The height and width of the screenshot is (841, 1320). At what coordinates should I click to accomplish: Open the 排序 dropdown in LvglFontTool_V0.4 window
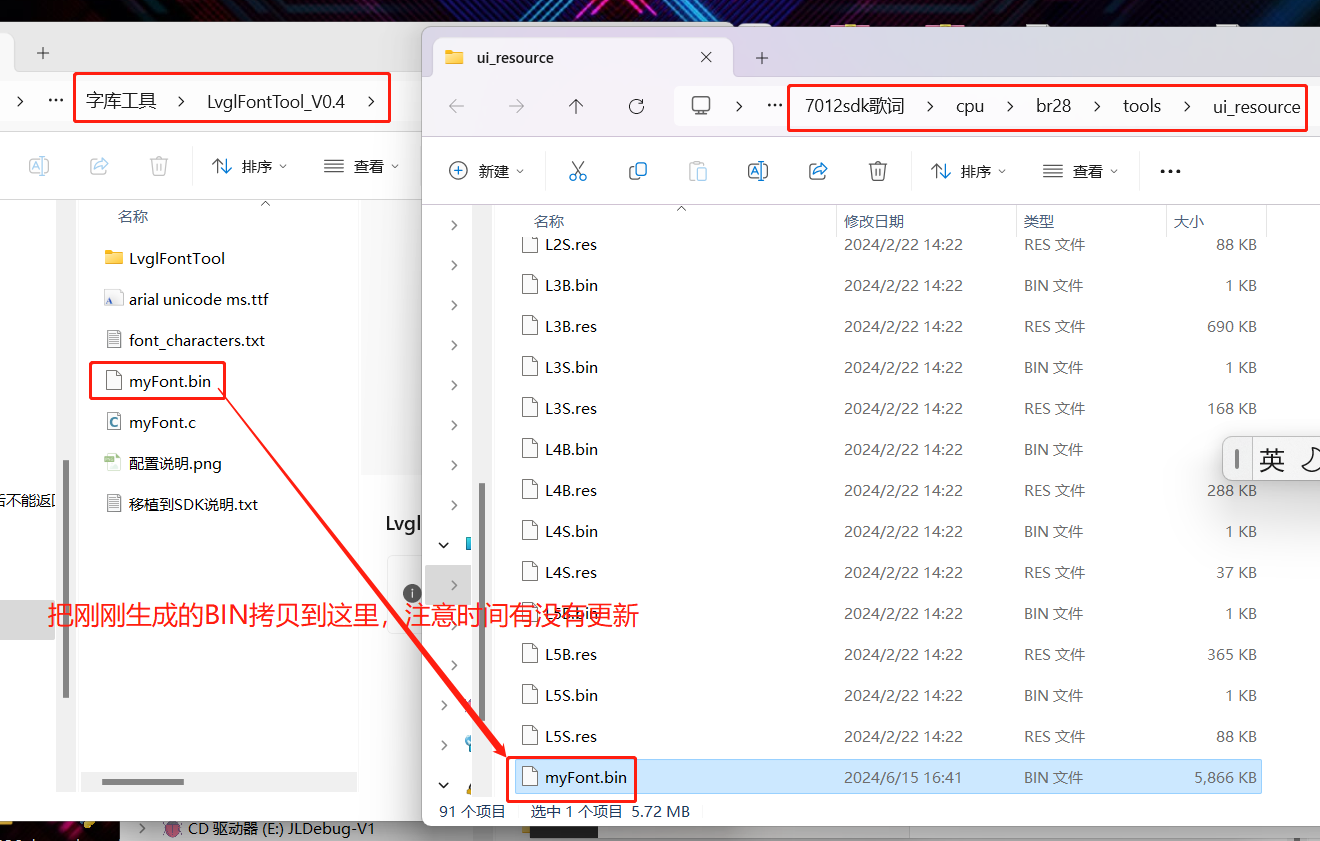250,166
